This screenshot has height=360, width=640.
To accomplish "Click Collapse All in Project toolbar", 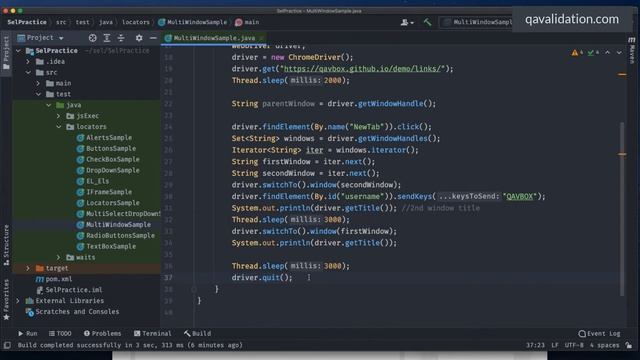I will point(121,38).
